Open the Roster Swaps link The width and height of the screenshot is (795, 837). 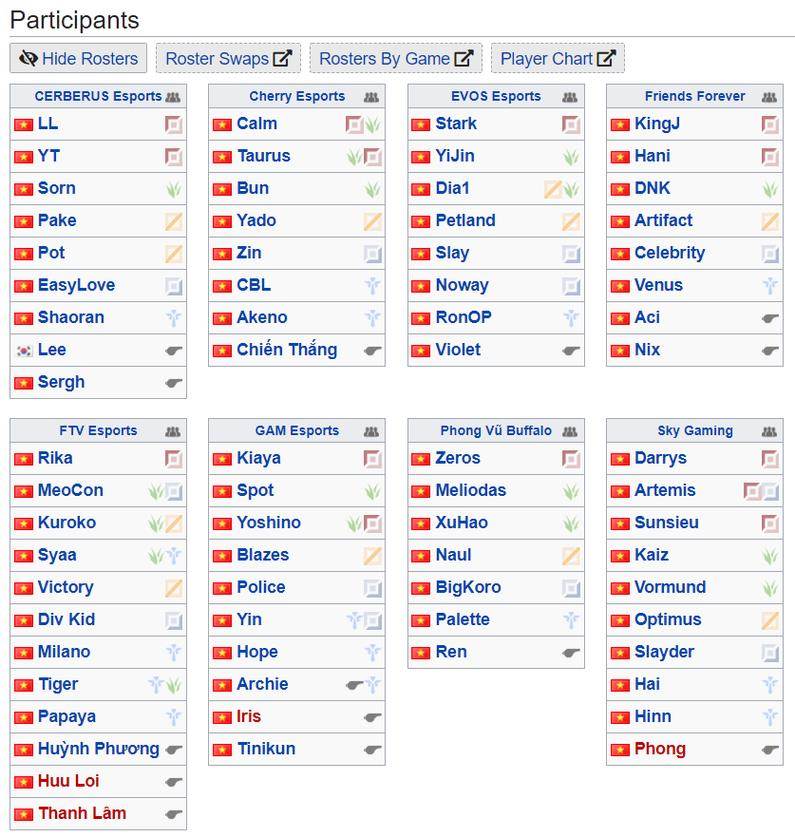click(228, 58)
